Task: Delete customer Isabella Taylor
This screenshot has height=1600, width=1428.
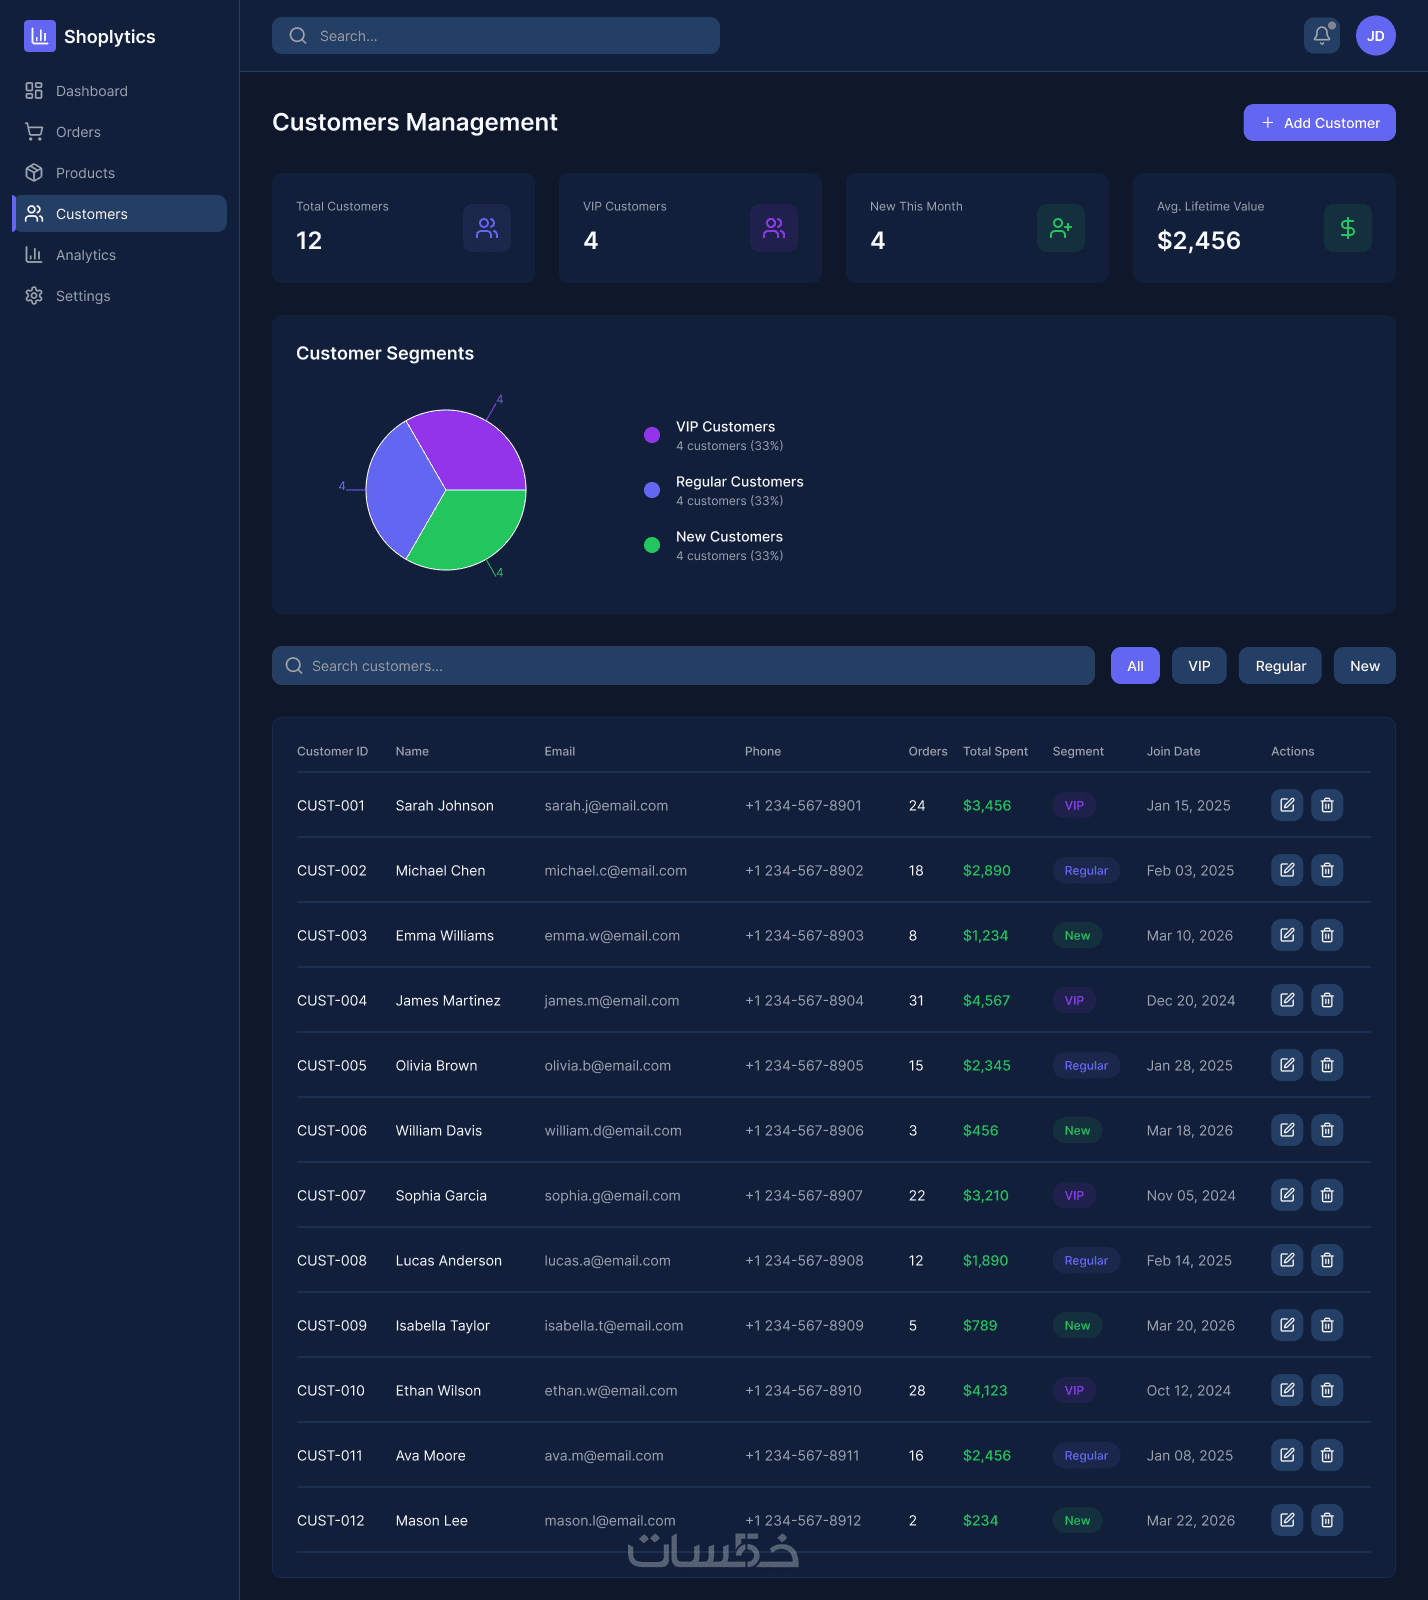Action: click(1327, 1325)
